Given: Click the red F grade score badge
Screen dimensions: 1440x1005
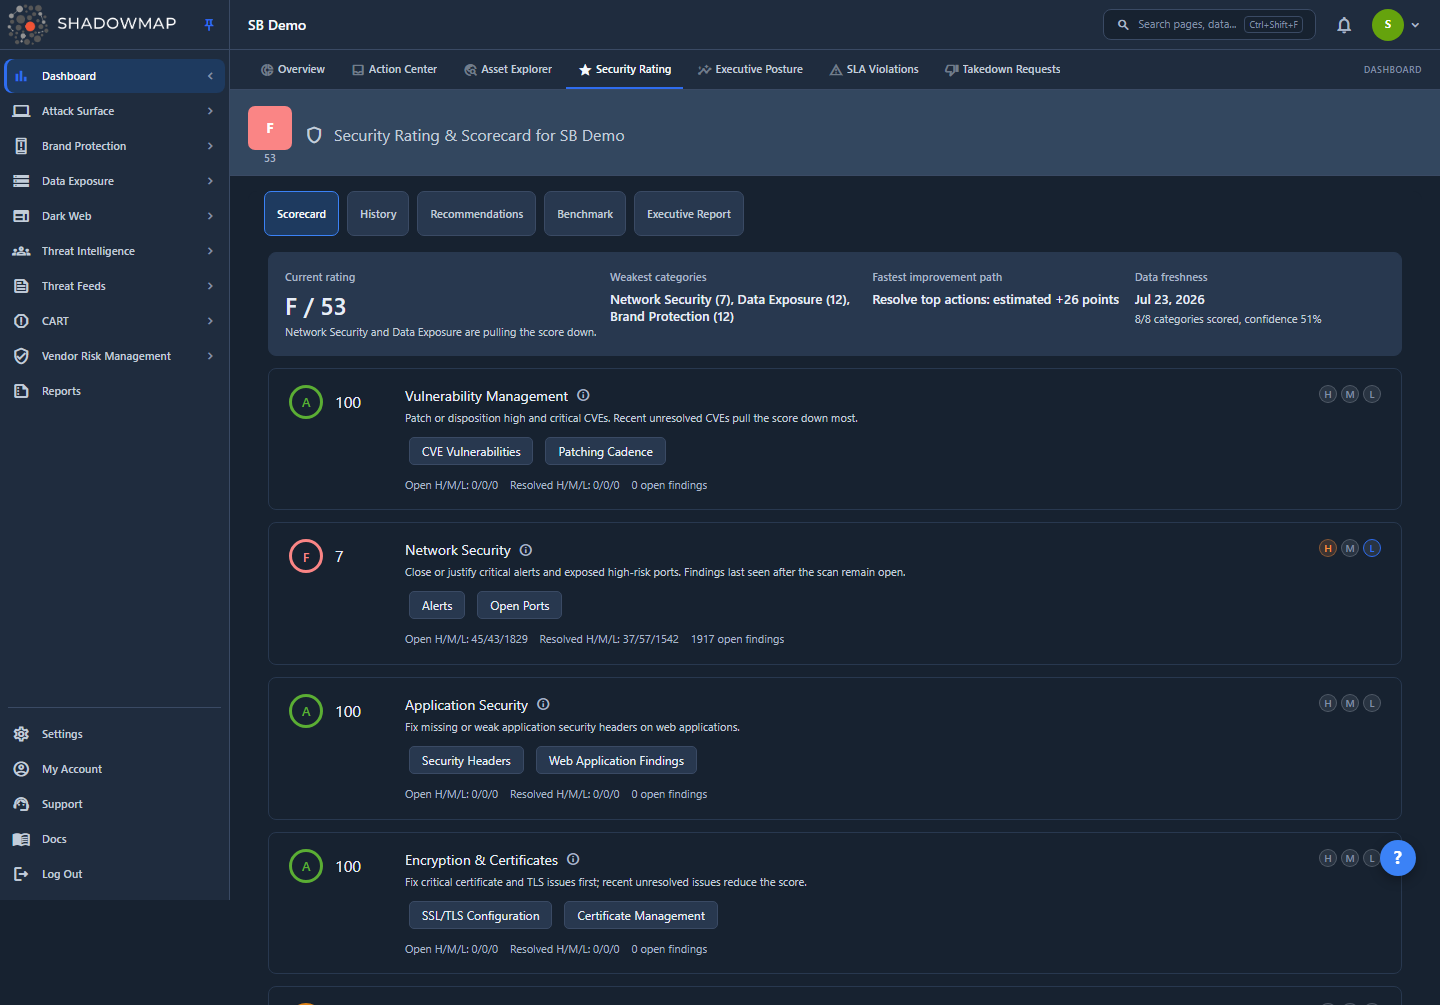Looking at the screenshot, I should click(270, 128).
